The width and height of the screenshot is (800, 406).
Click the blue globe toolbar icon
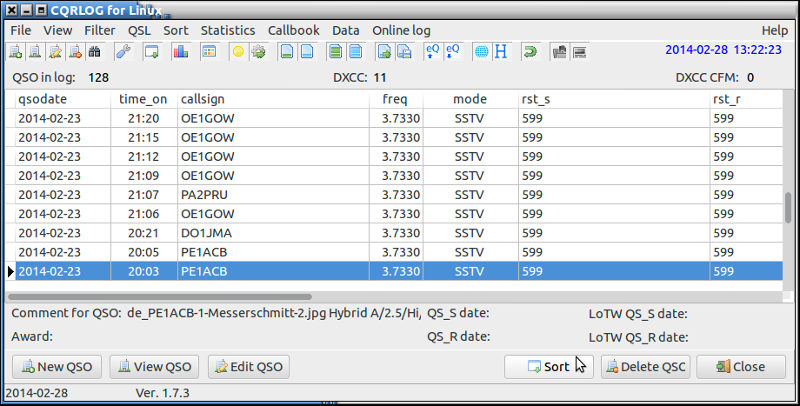pyautogui.click(x=481, y=51)
